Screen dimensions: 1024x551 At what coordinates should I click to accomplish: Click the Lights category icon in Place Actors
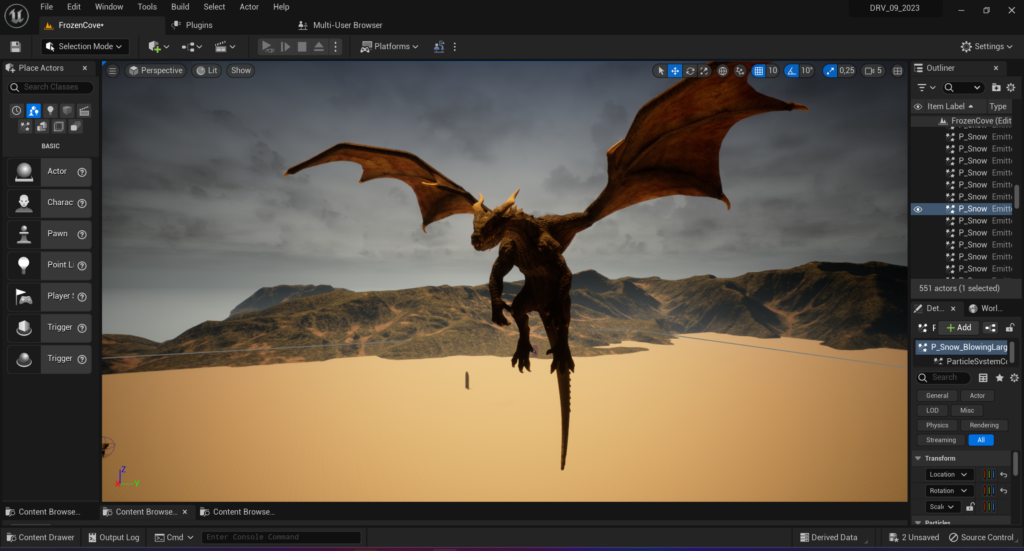[50, 111]
